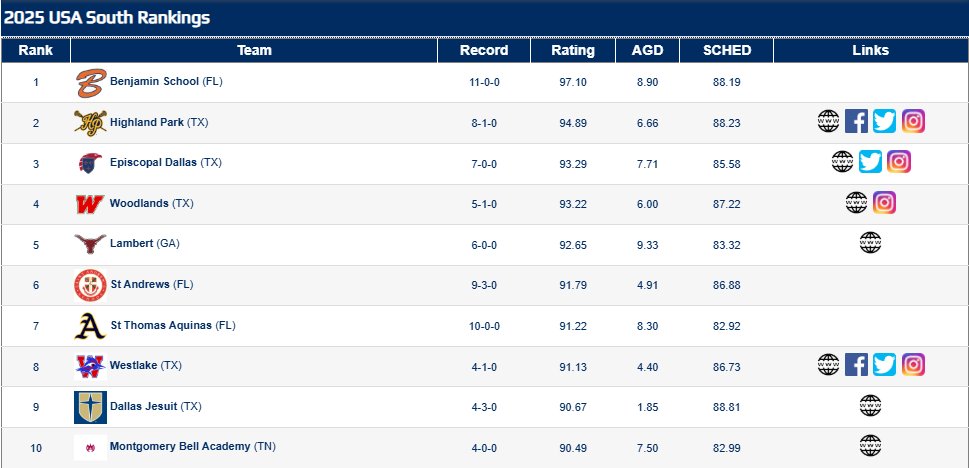Open Woodlands Instagram icon
Image resolution: width=969 pixels, height=468 pixels.
884,202
